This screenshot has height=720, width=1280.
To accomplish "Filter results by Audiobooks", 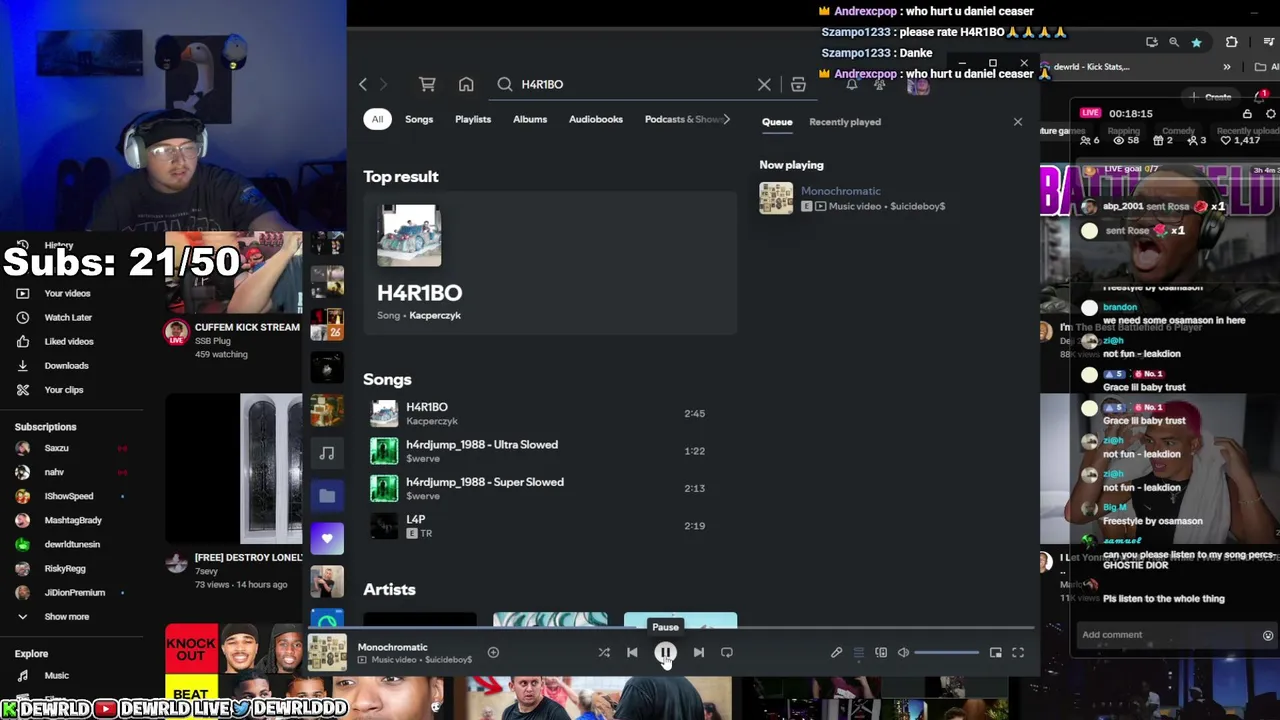I will (x=596, y=119).
